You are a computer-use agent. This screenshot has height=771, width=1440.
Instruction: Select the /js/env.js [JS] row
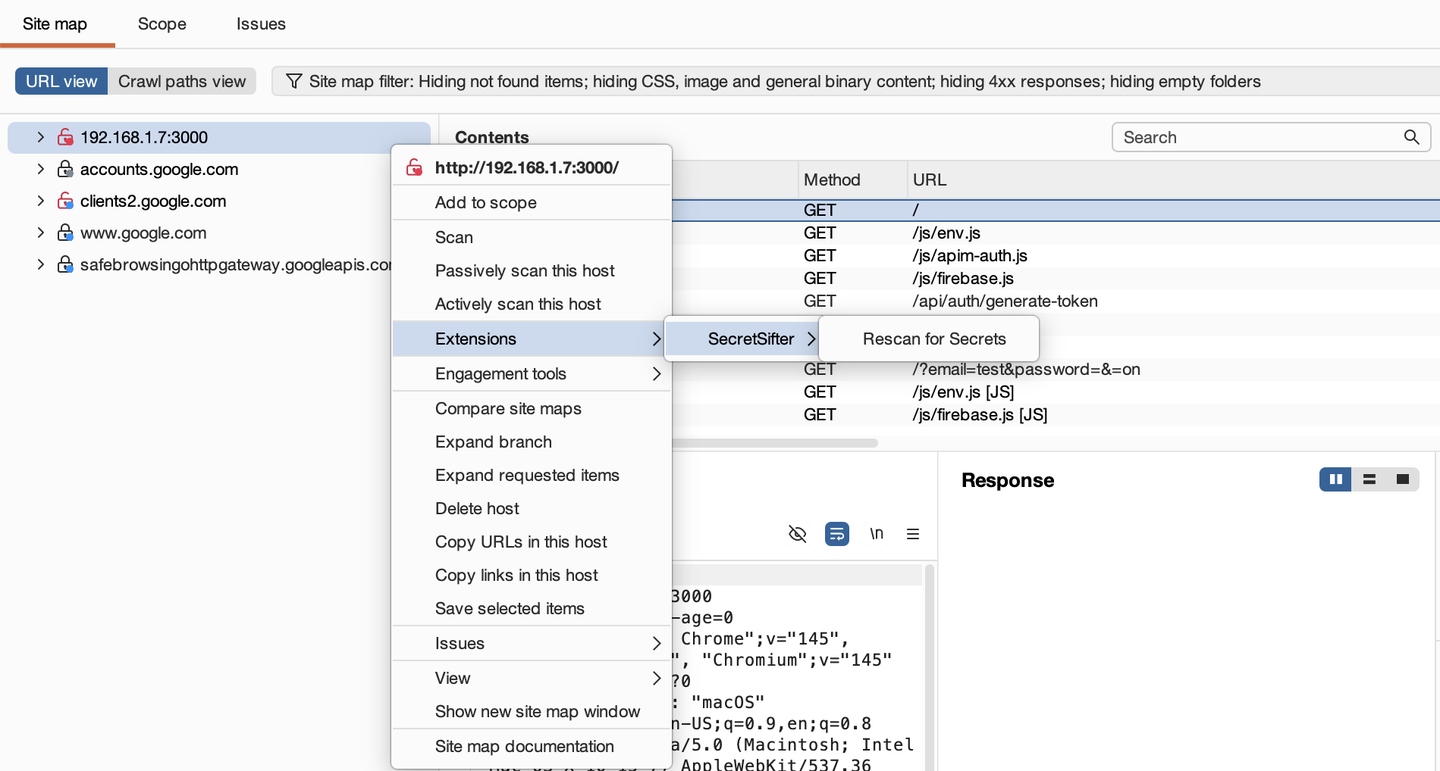tap(1055, 391)
